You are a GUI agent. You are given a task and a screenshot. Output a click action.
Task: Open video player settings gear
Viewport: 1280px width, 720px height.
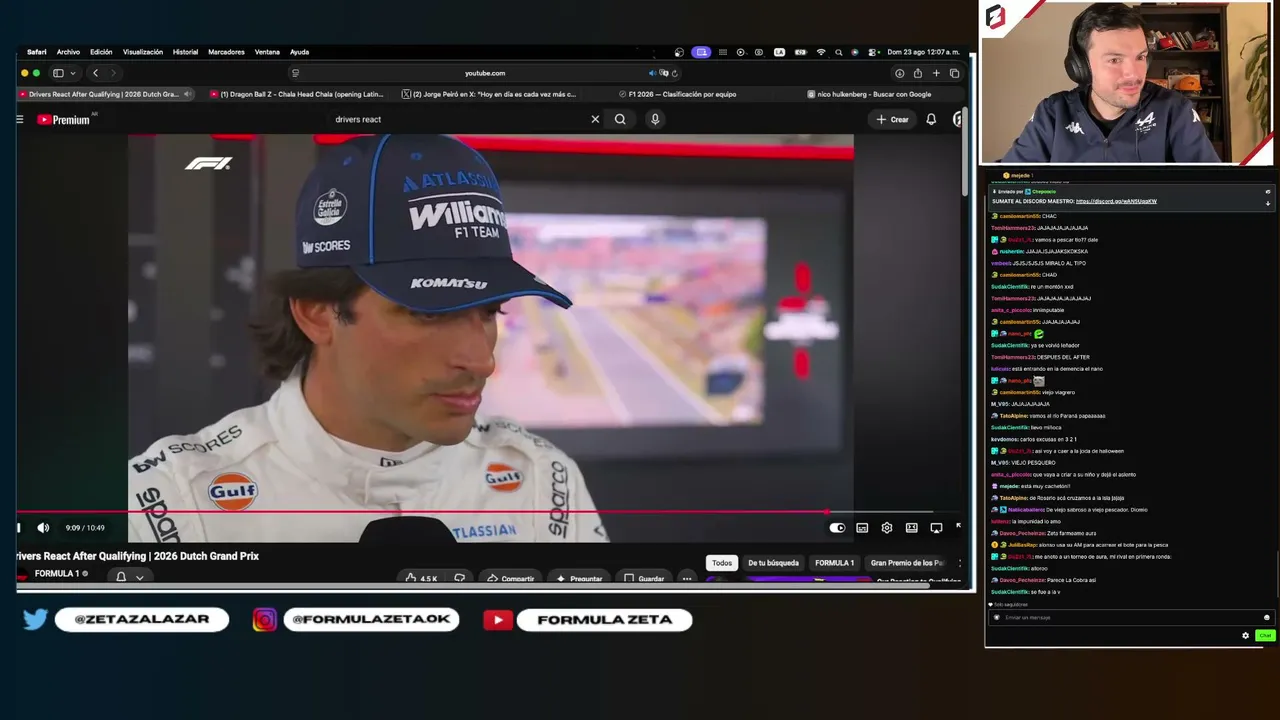[x=886, y=528]
